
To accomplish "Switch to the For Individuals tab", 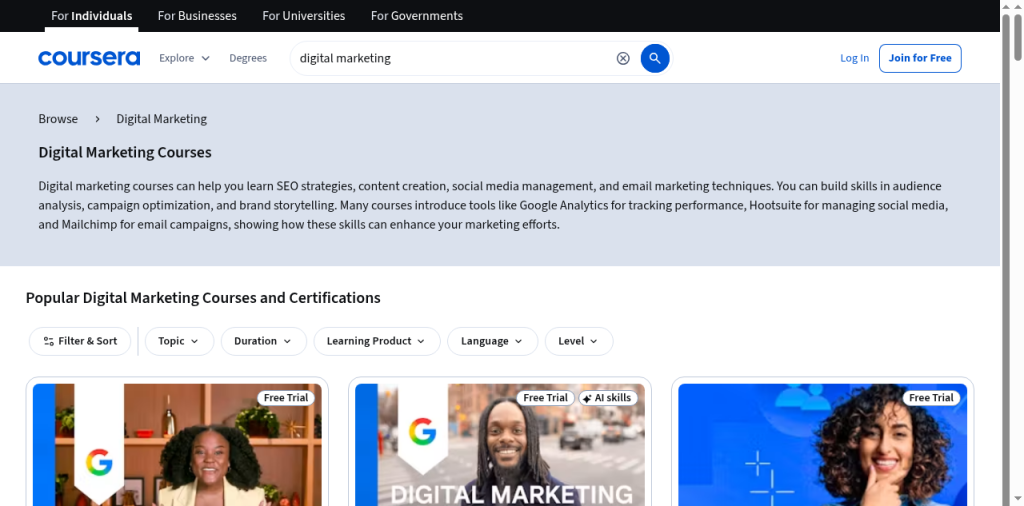I will [x=91, y=16].
